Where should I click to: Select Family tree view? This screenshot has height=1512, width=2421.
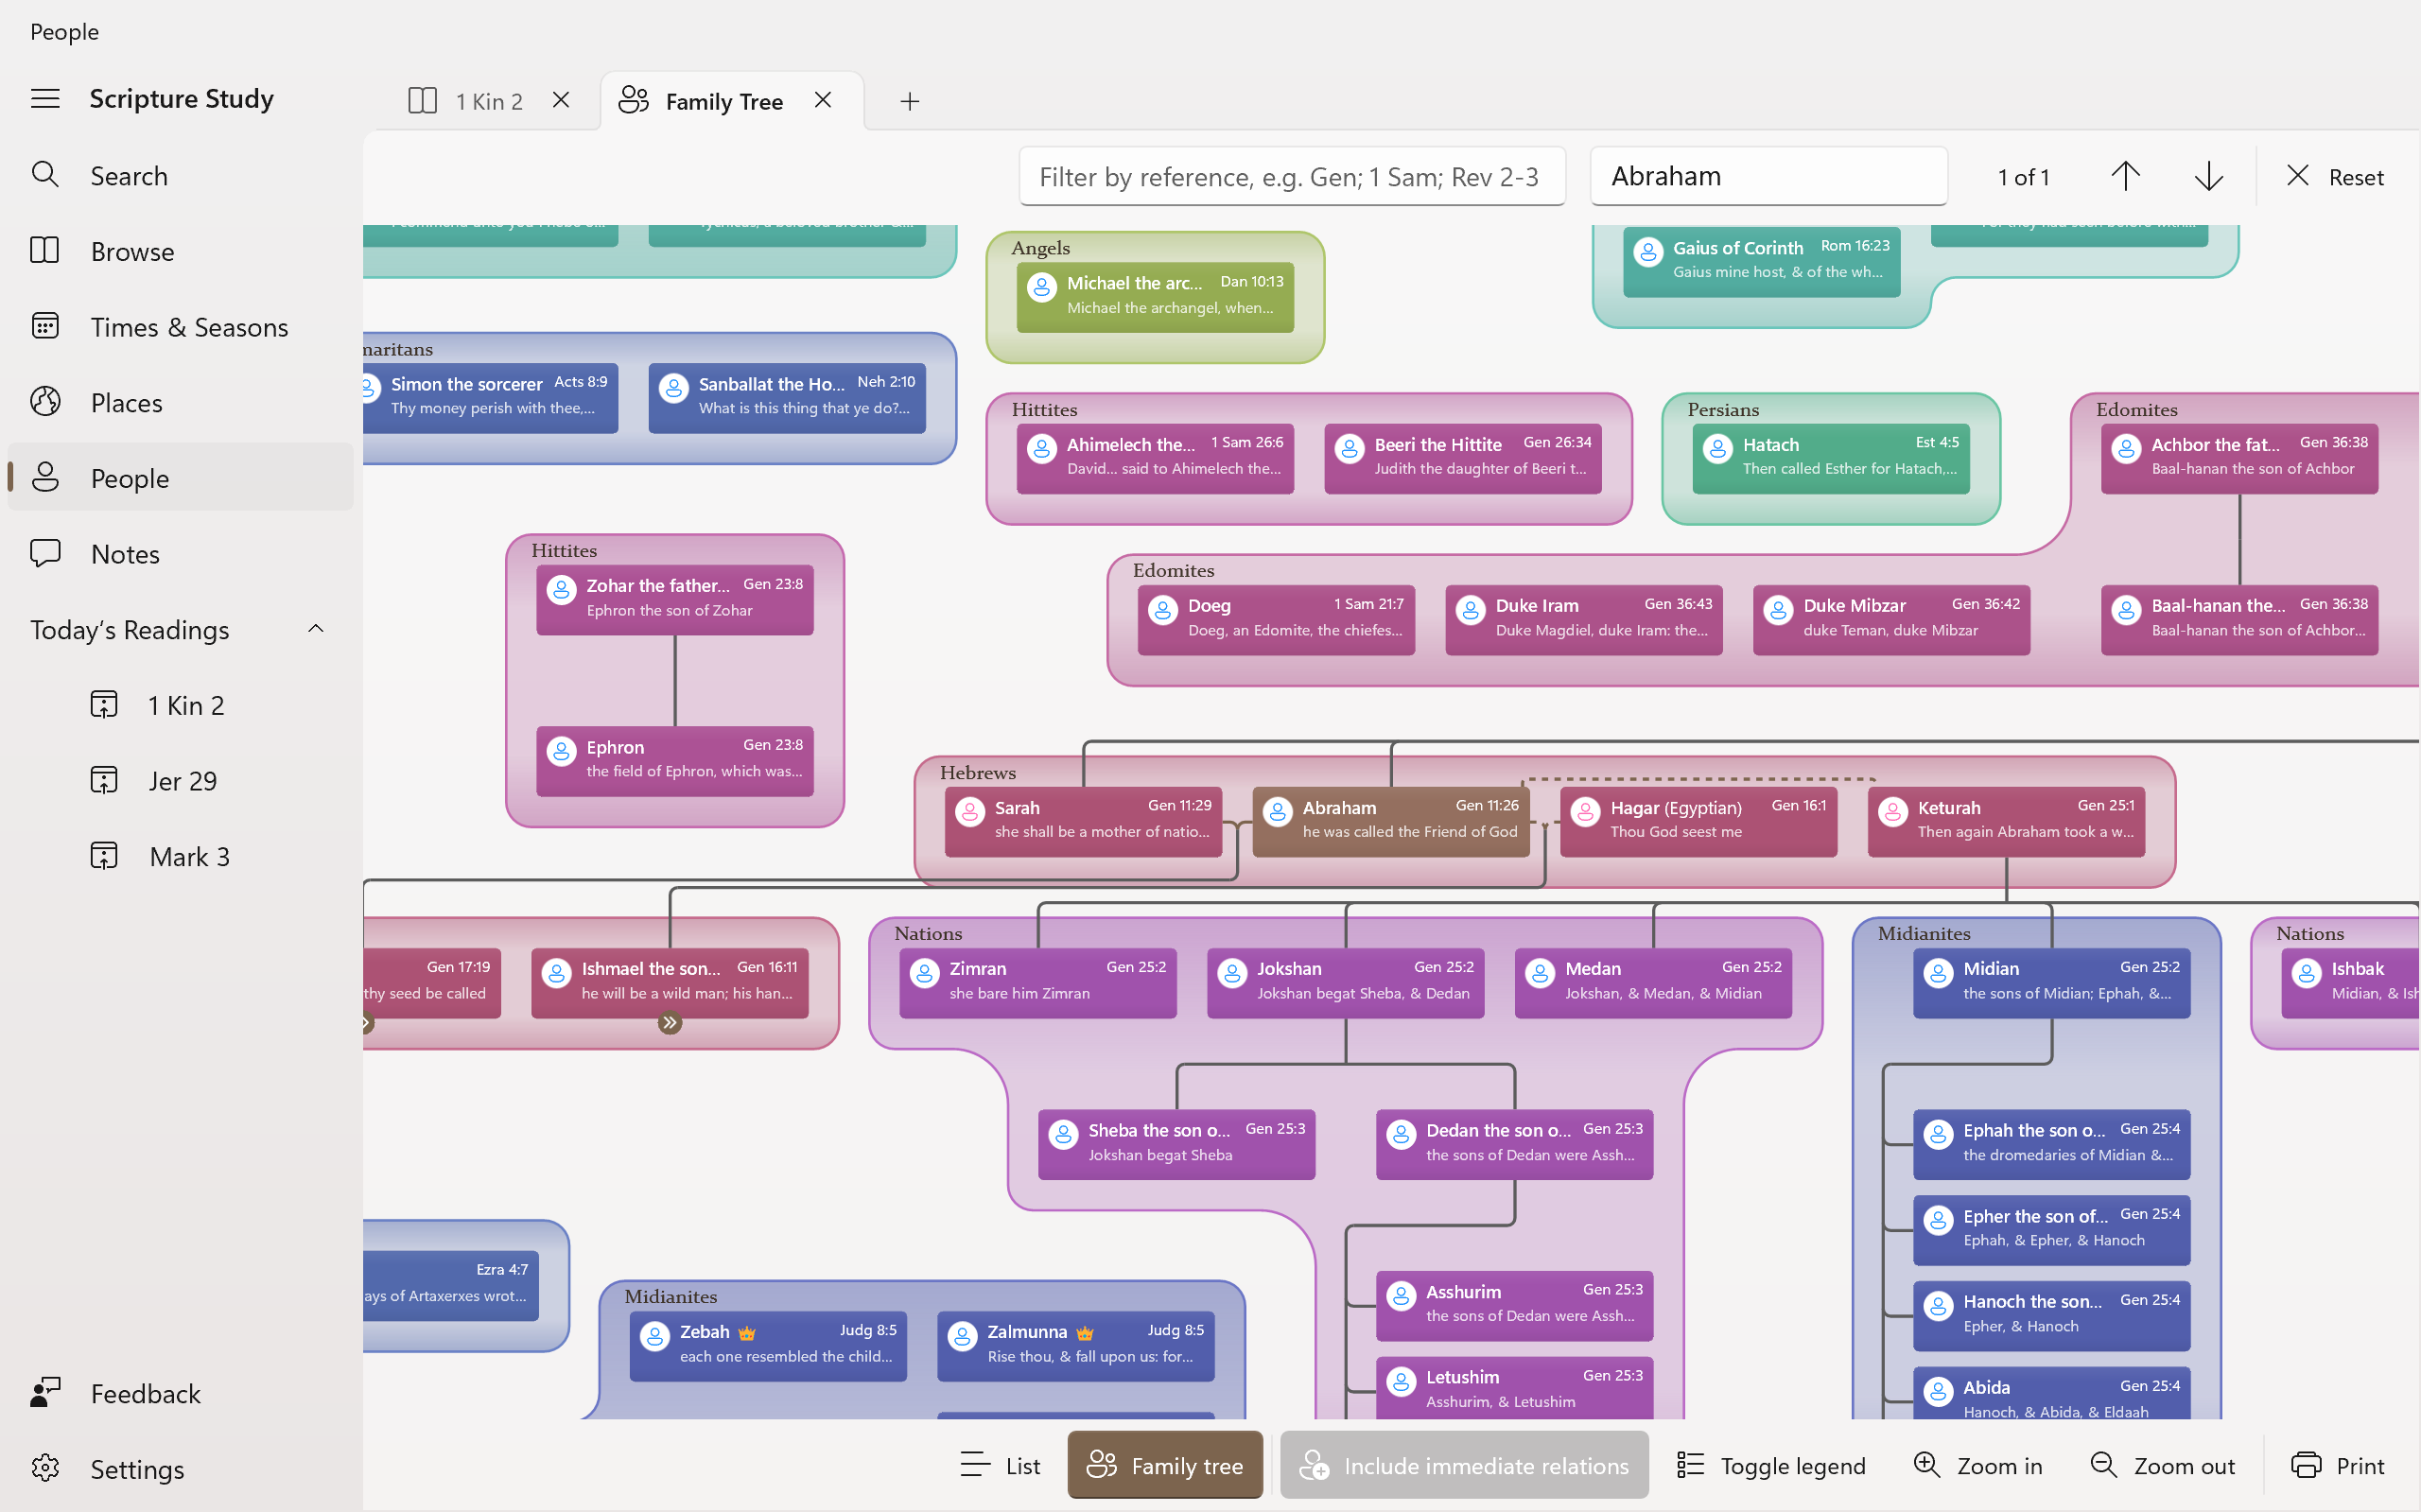click(1165, 1465)
